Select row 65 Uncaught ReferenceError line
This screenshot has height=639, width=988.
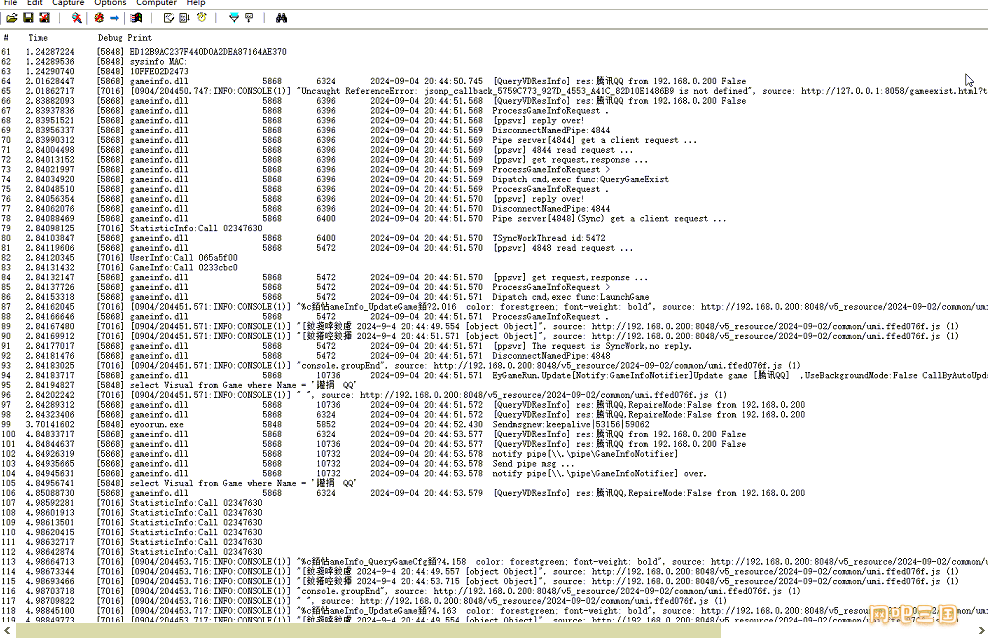click(494, 91)
